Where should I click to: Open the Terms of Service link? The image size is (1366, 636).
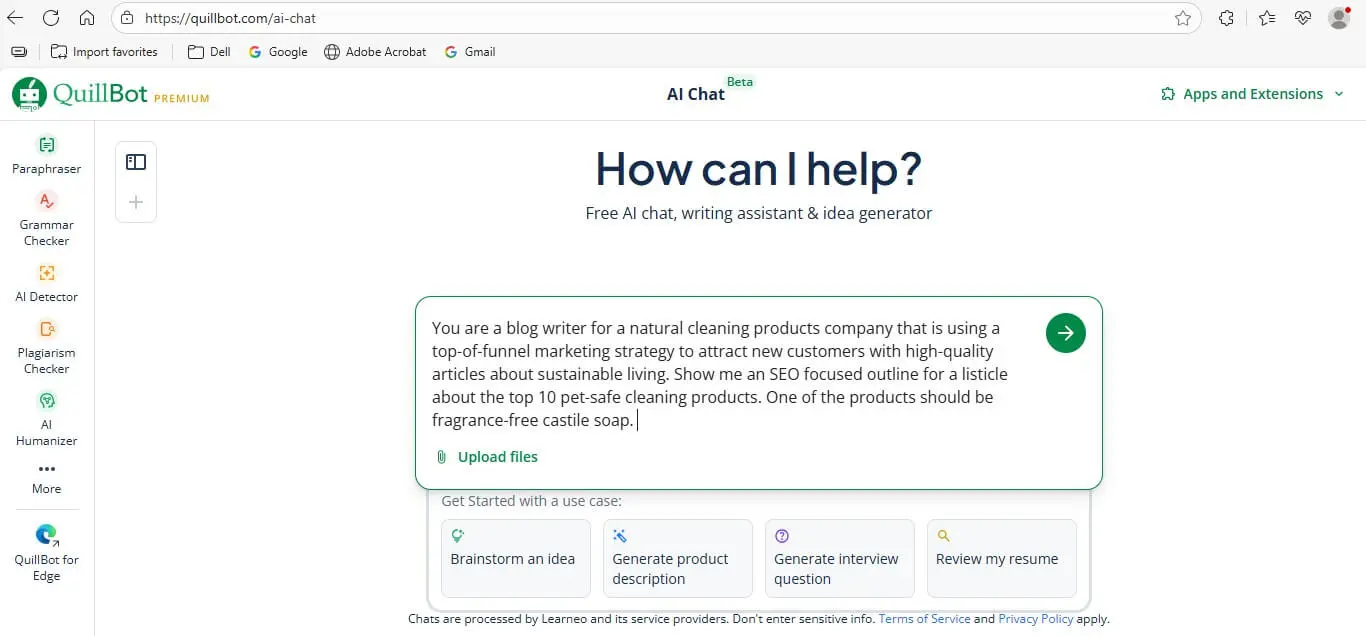click(x=924, y=619)
